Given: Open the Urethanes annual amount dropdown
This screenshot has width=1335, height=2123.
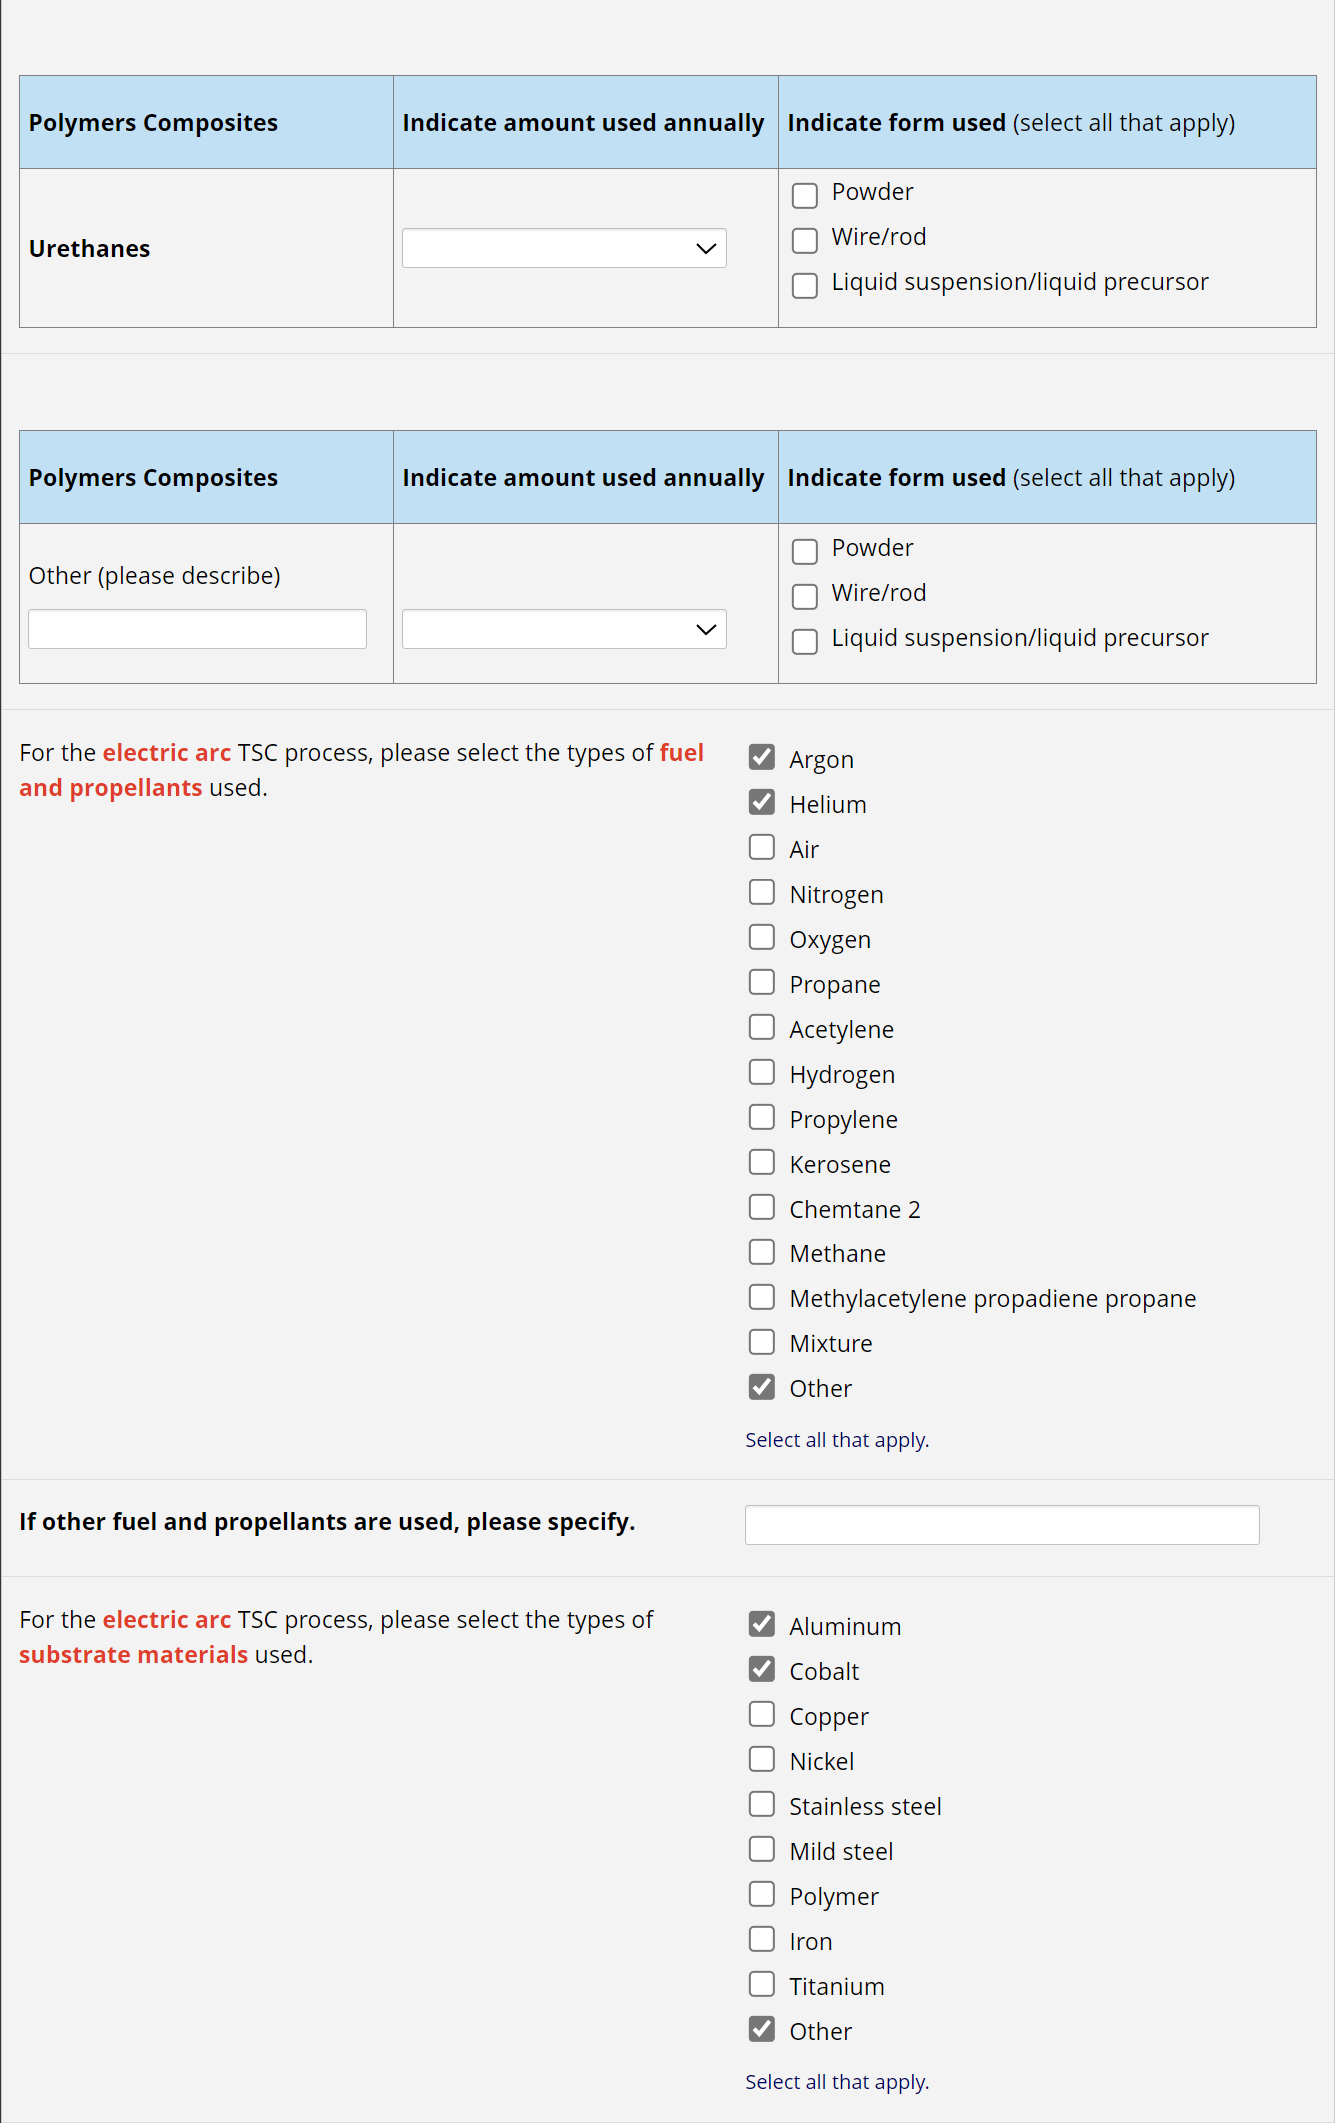Looking at the screenshot, I should pyautogui.click(x=564, y=248).
